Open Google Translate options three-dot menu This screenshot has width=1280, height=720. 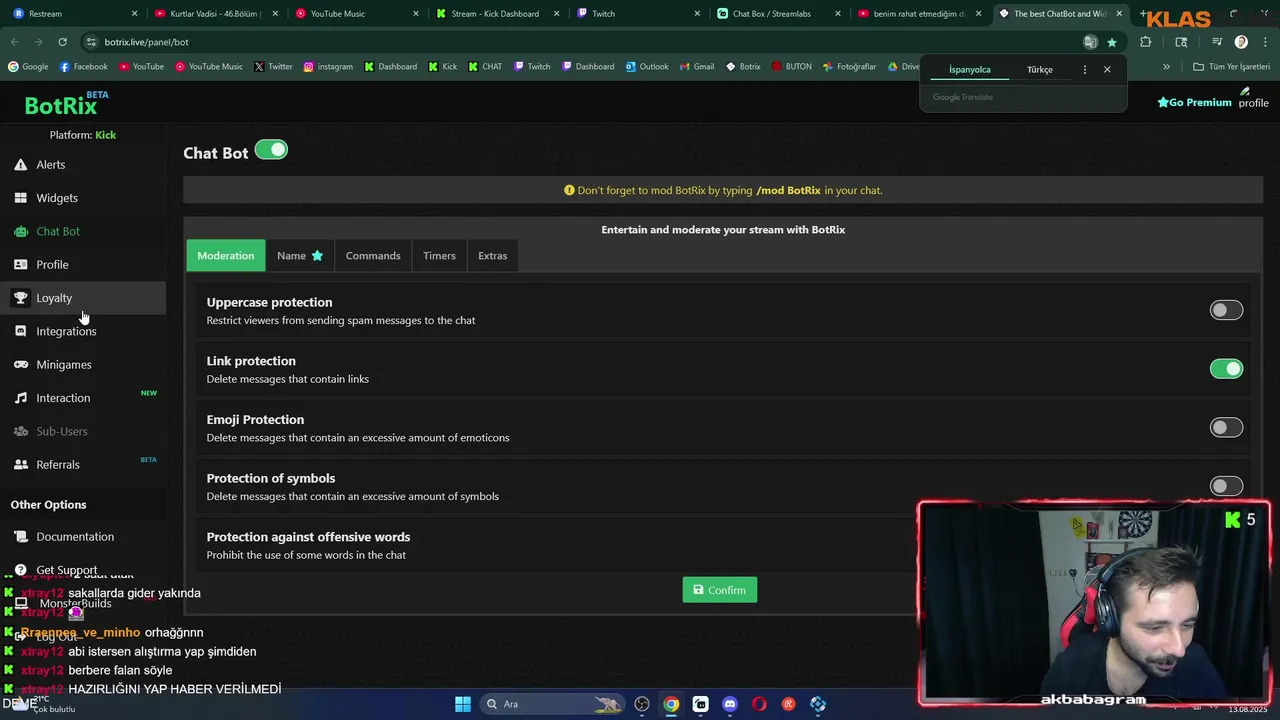coord(1084,70)
